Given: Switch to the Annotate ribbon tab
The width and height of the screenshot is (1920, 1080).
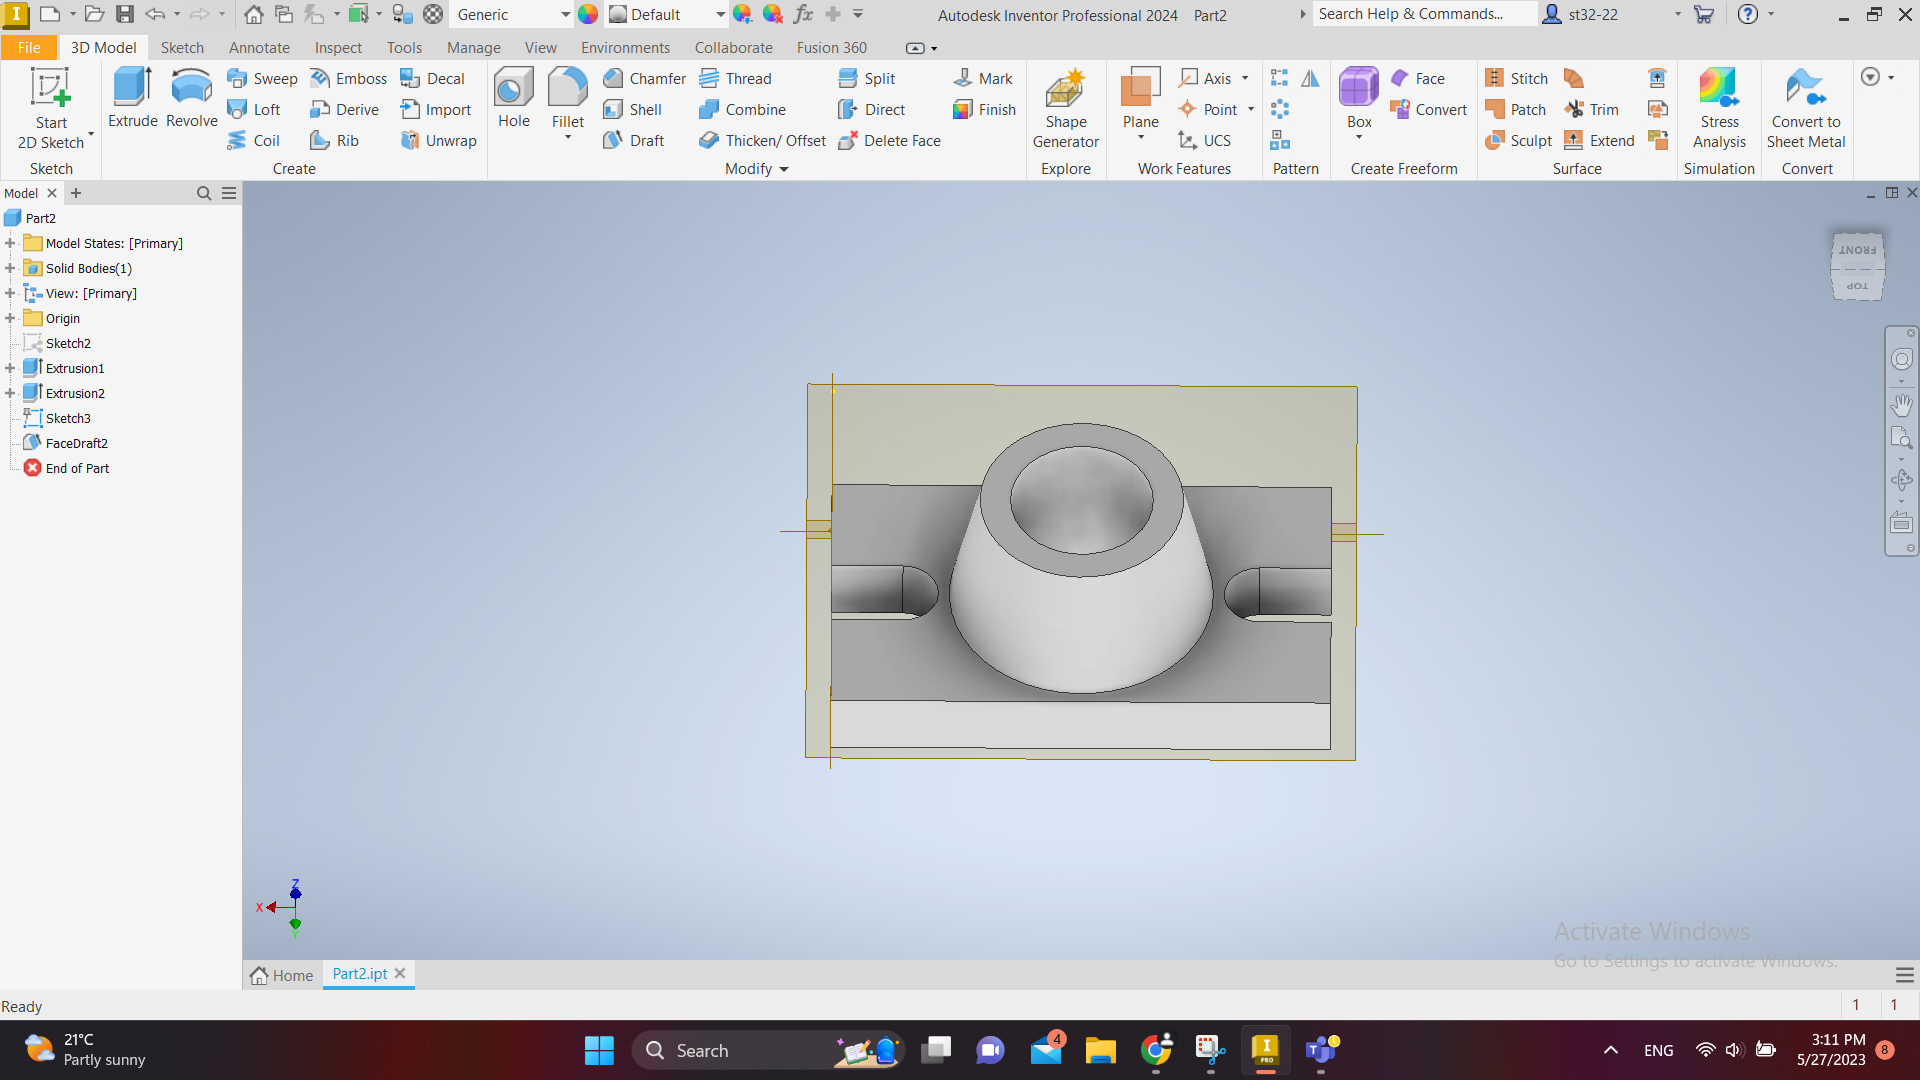Looking at the screenshot, I should pos(259,47).
